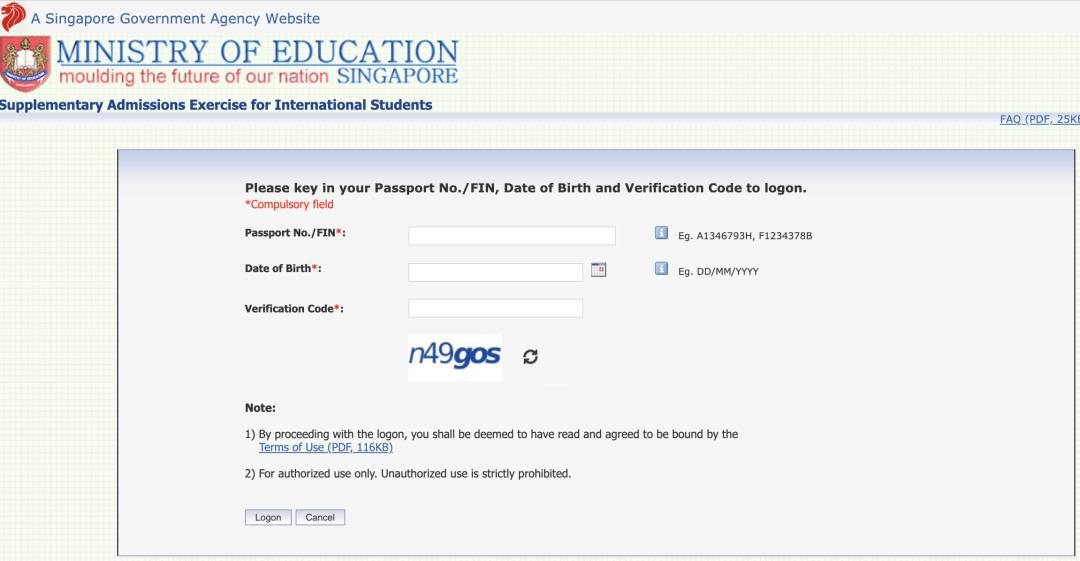1080x561 pixels.
Task: Refresh the verification code captcha
Action: point(530,357)
